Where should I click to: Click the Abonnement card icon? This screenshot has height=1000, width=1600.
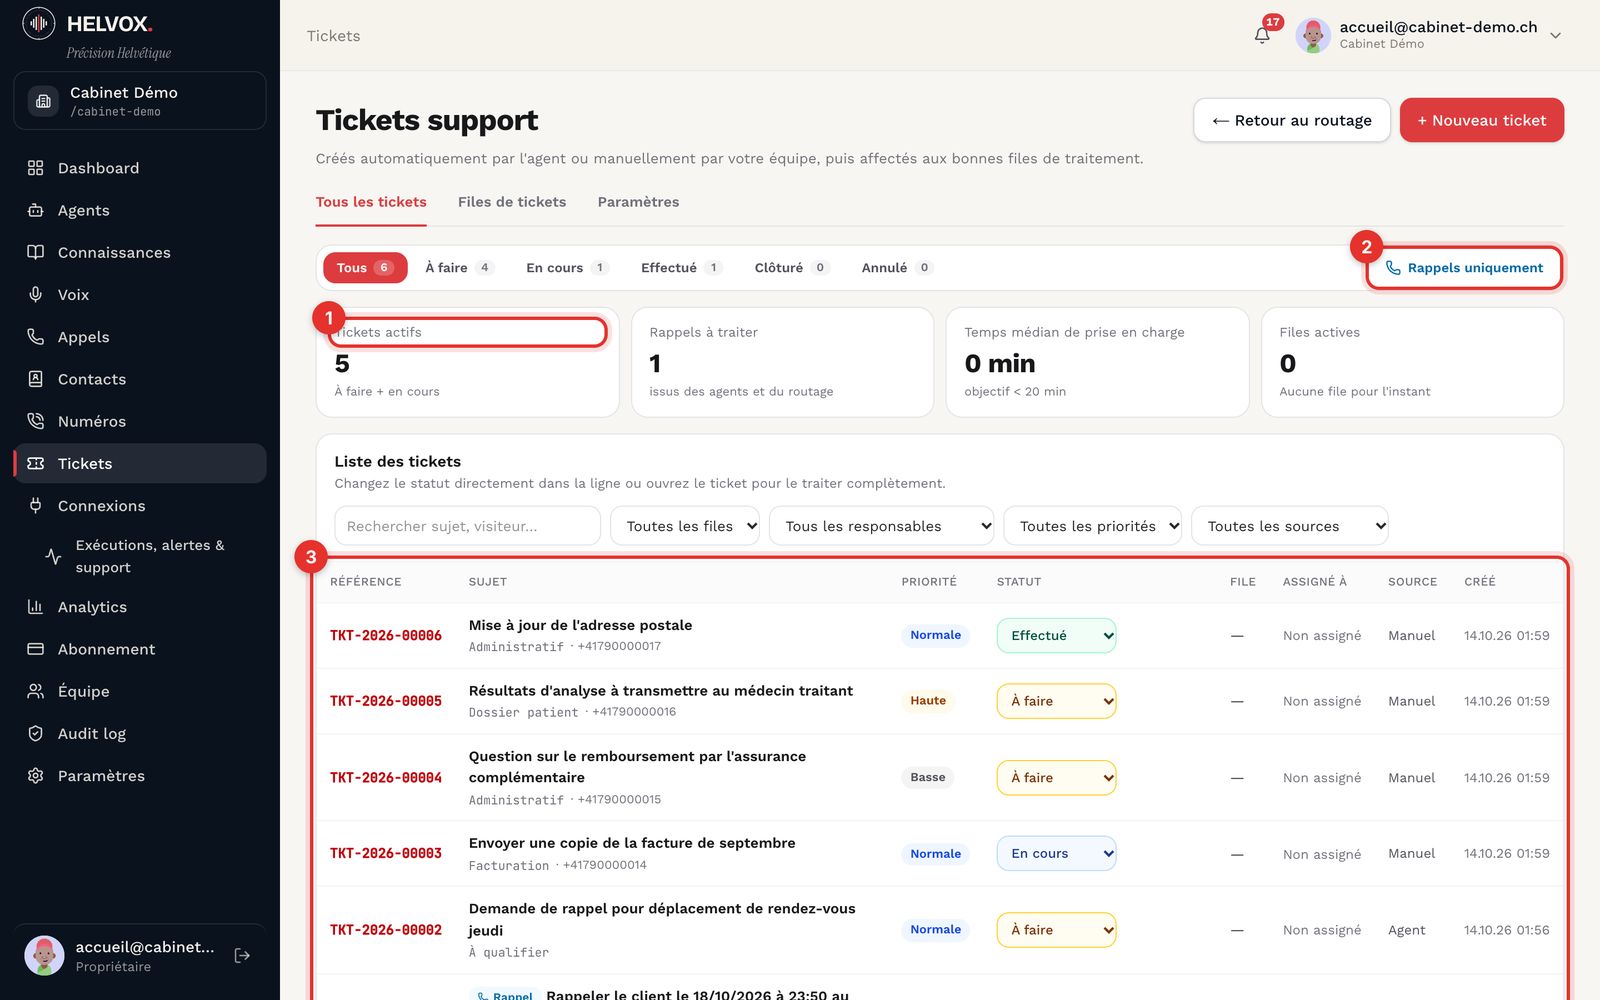[x=36, y=649]
